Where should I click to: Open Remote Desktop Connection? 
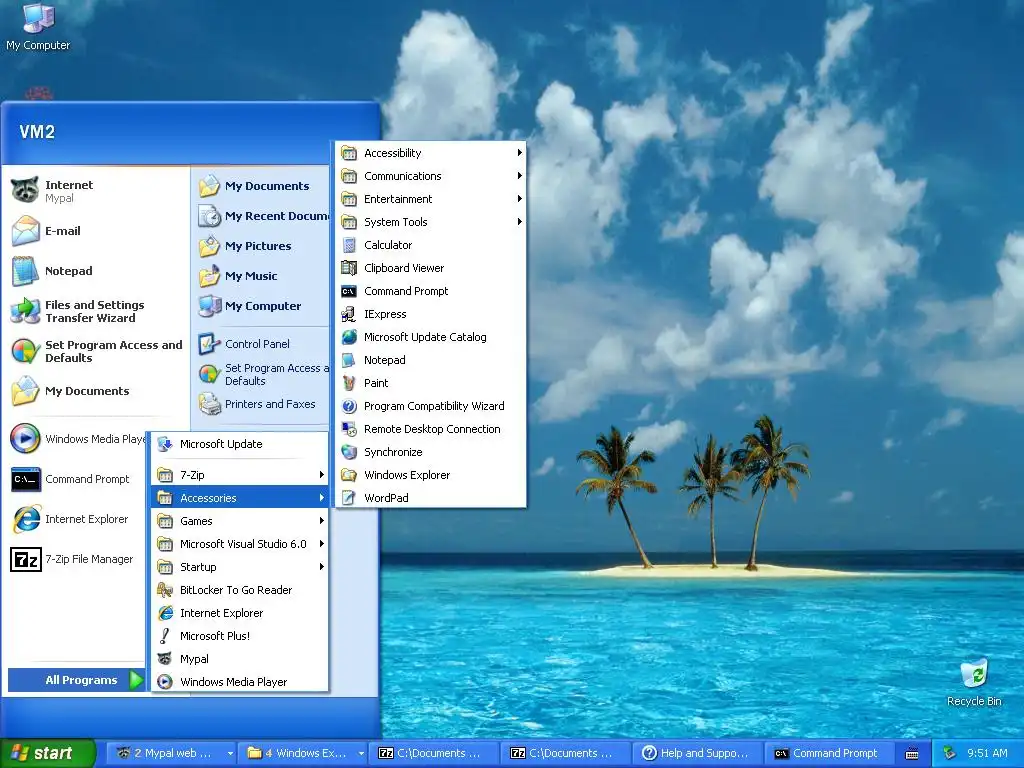tap(430, 429)
